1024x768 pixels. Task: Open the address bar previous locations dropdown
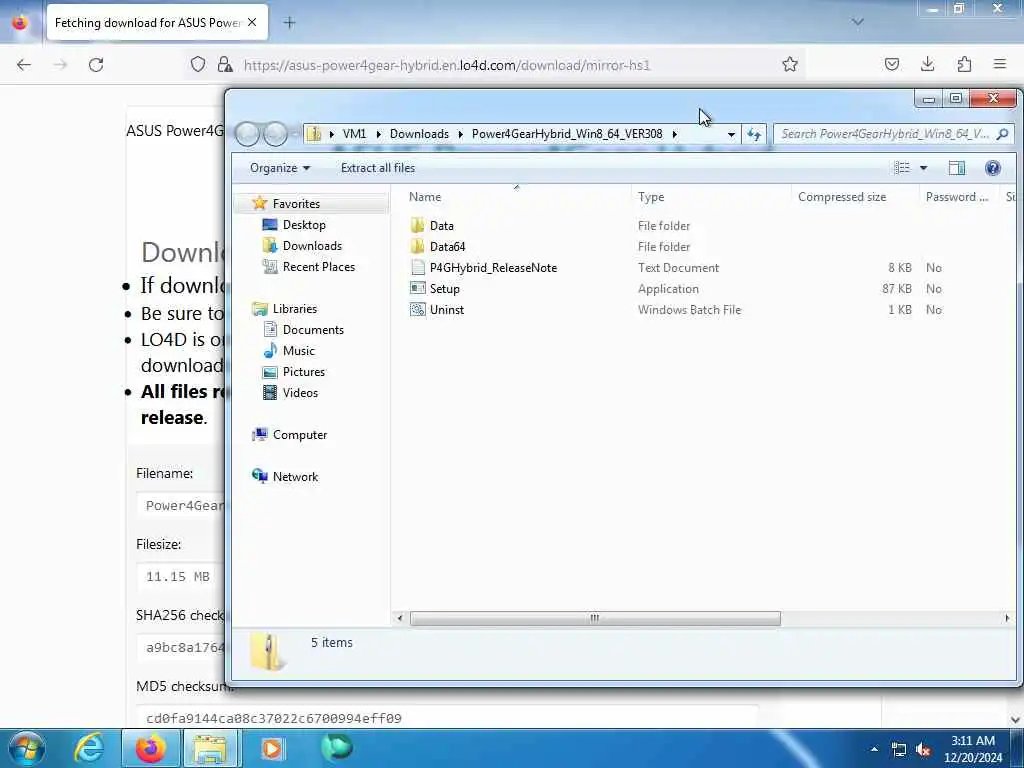pos(731,135)
